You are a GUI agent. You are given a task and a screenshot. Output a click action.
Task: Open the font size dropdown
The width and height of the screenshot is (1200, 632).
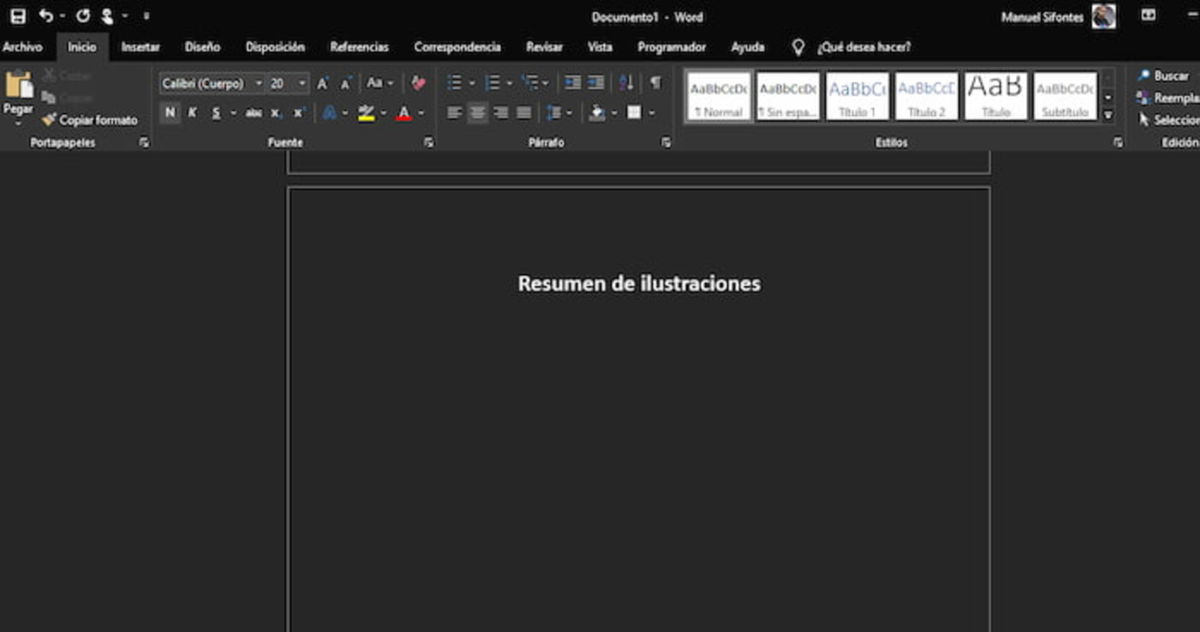301,84
